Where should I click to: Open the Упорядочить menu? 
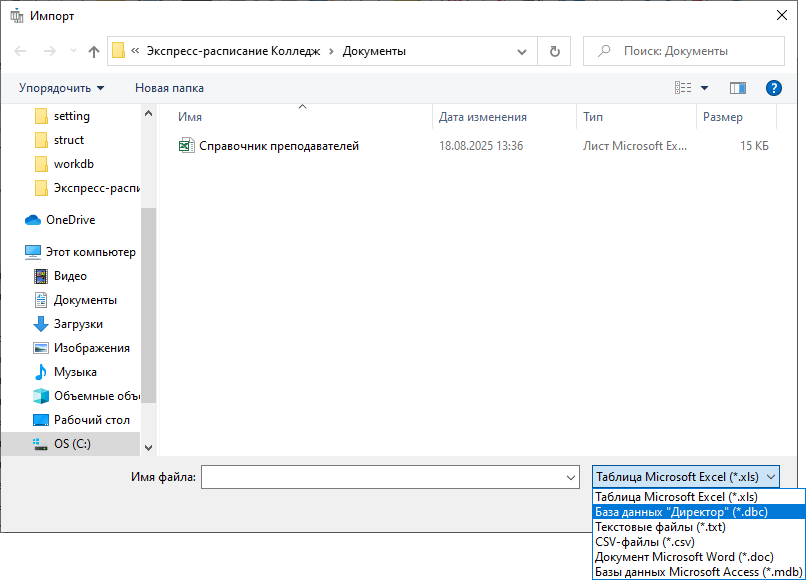pyautogui.click(x=61, y=88)
